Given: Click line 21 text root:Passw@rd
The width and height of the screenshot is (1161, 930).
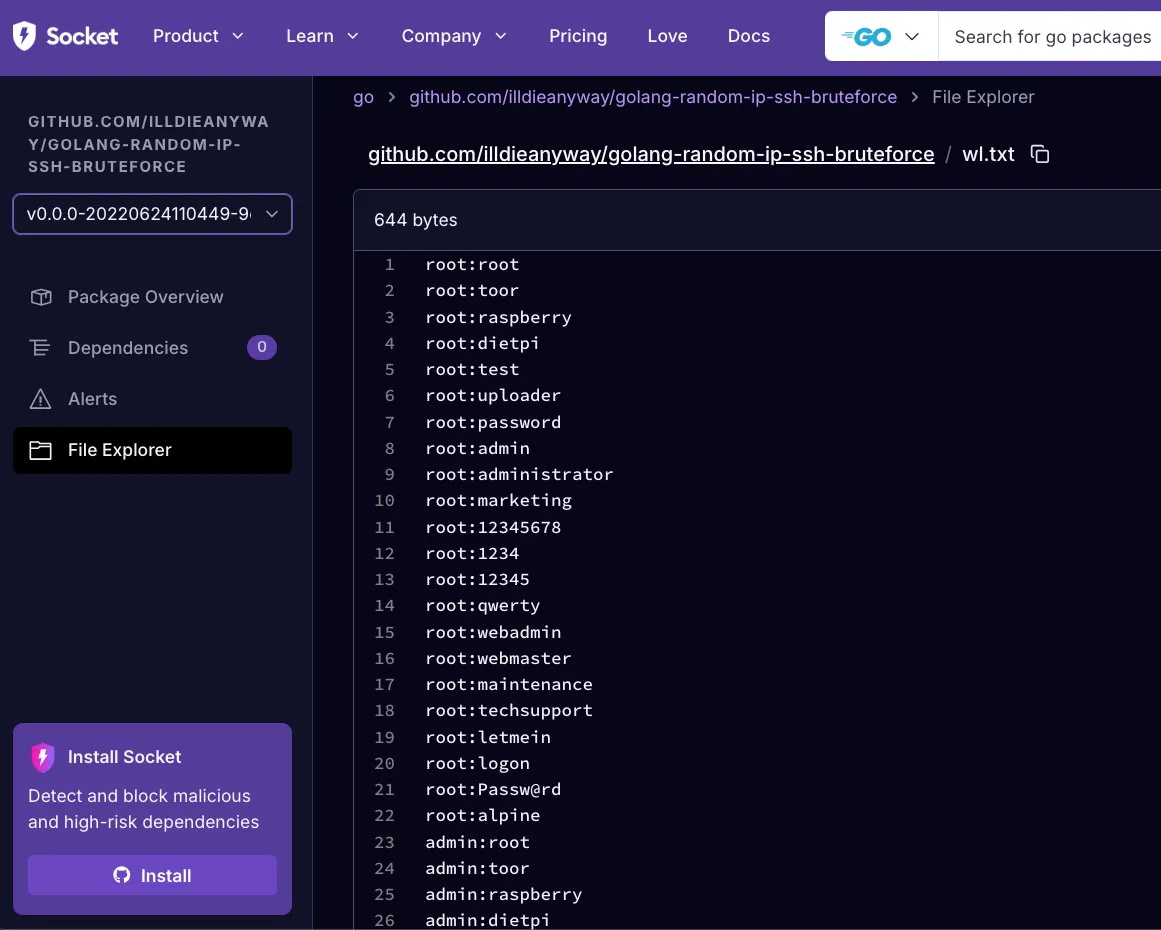Looking at the screenshot, I should (493, 789).
